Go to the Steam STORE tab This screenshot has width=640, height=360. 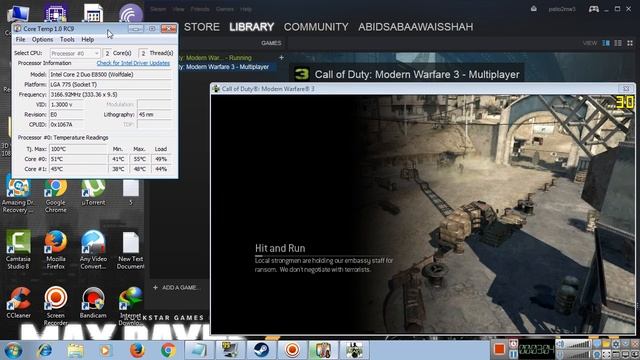[x=202, y=27]
